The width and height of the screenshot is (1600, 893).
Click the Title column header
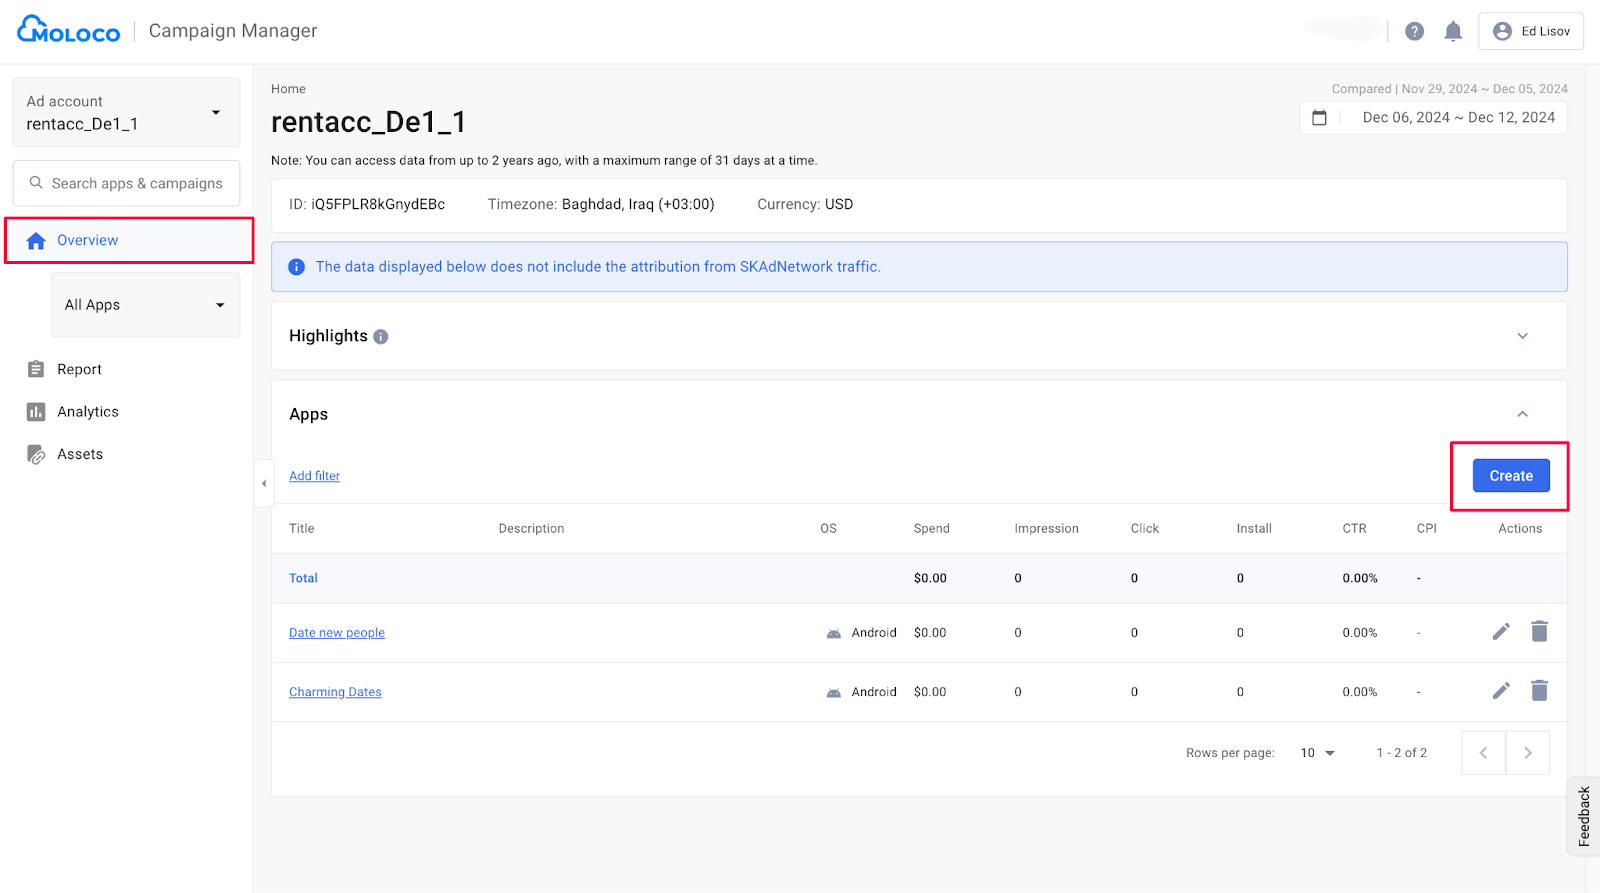[x=301, y=529]
